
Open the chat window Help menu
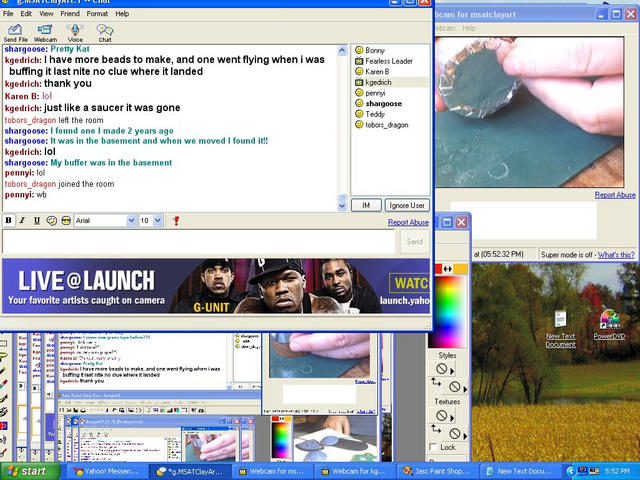point(122,13)
